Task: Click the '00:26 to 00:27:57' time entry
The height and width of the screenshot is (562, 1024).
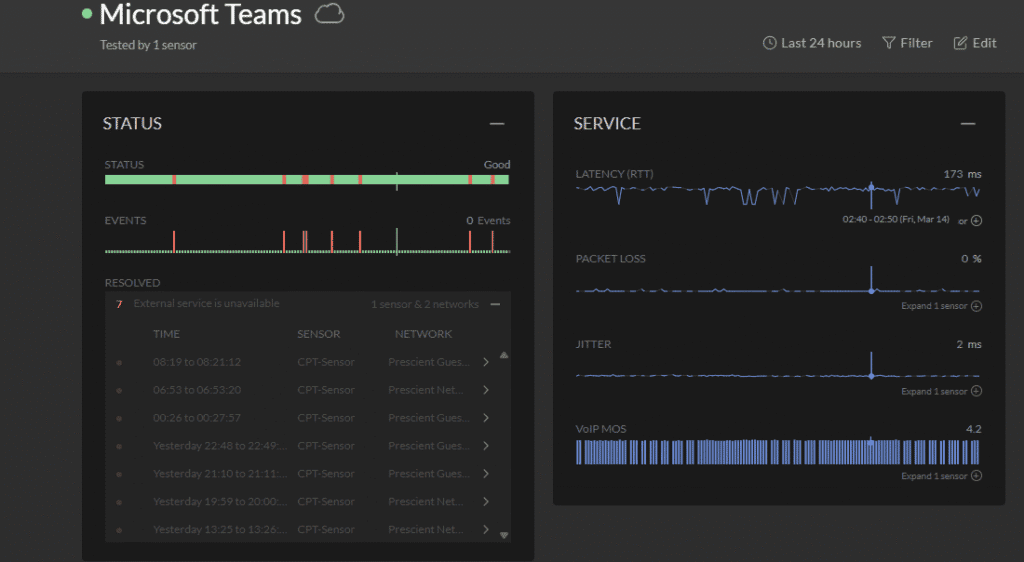Action: click(x=197, y=418)
